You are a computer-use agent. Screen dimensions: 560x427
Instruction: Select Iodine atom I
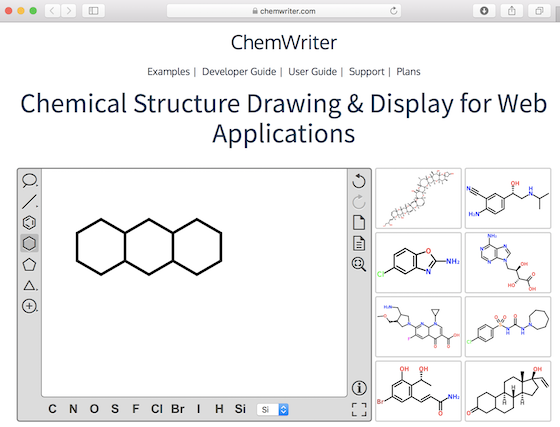[x=198, y=409]
